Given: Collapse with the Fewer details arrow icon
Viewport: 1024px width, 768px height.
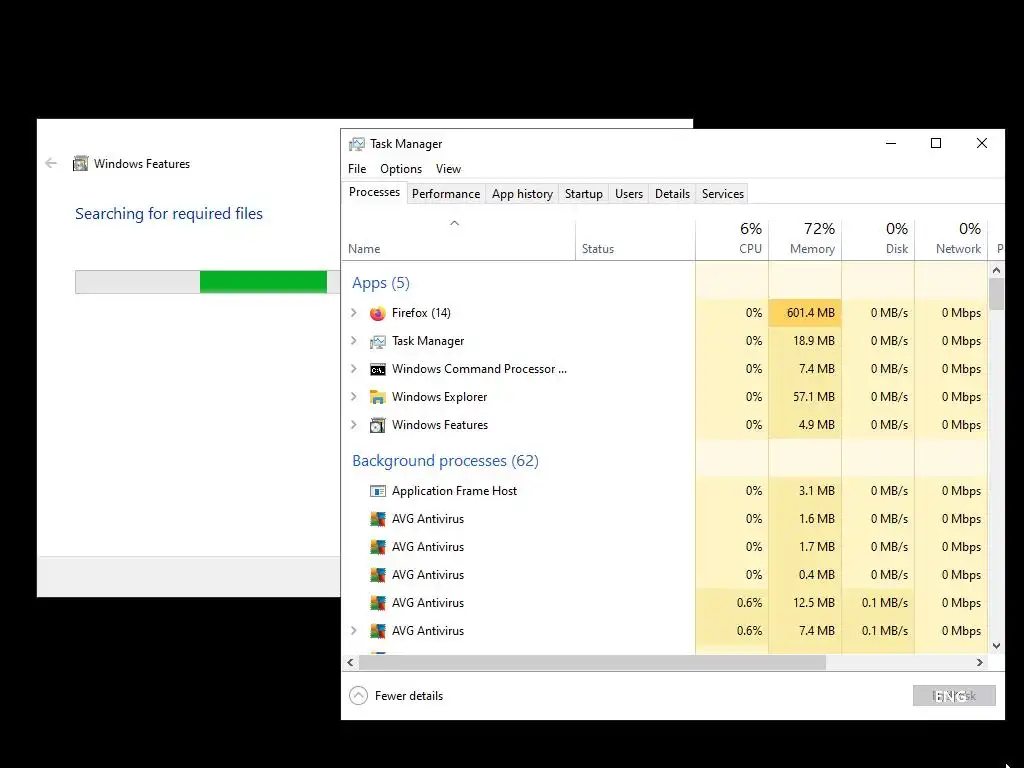Looking at the screenshot, I should [359, 696].
